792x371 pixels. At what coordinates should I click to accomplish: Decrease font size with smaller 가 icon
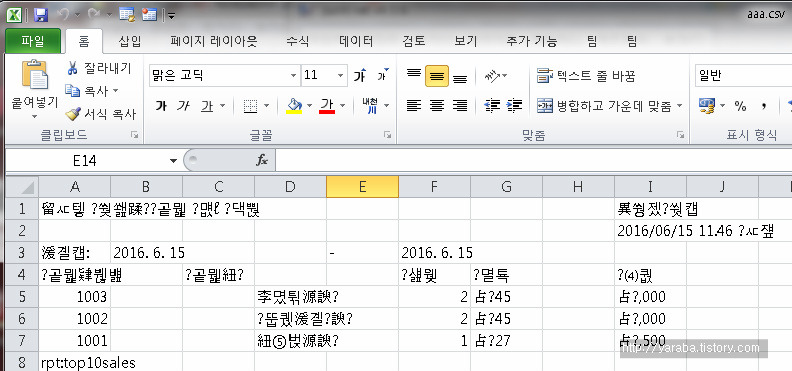point(382,75)
